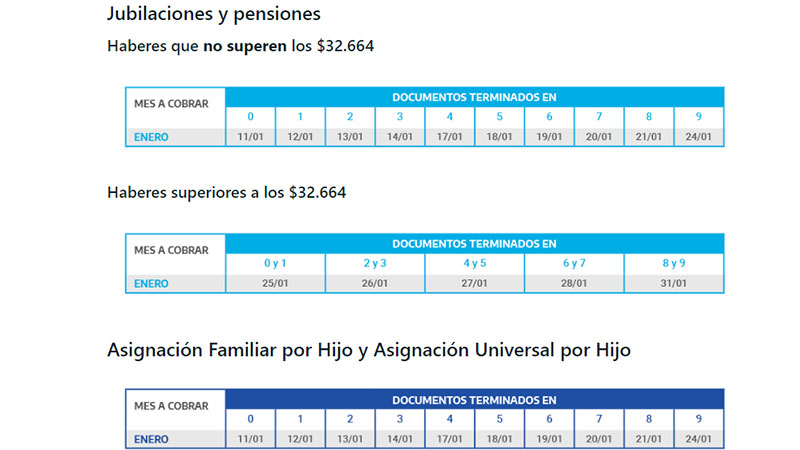Click 11/01 in the first Jubilaciones table
This screenshot has height=450, width=800.
[250, 137]
